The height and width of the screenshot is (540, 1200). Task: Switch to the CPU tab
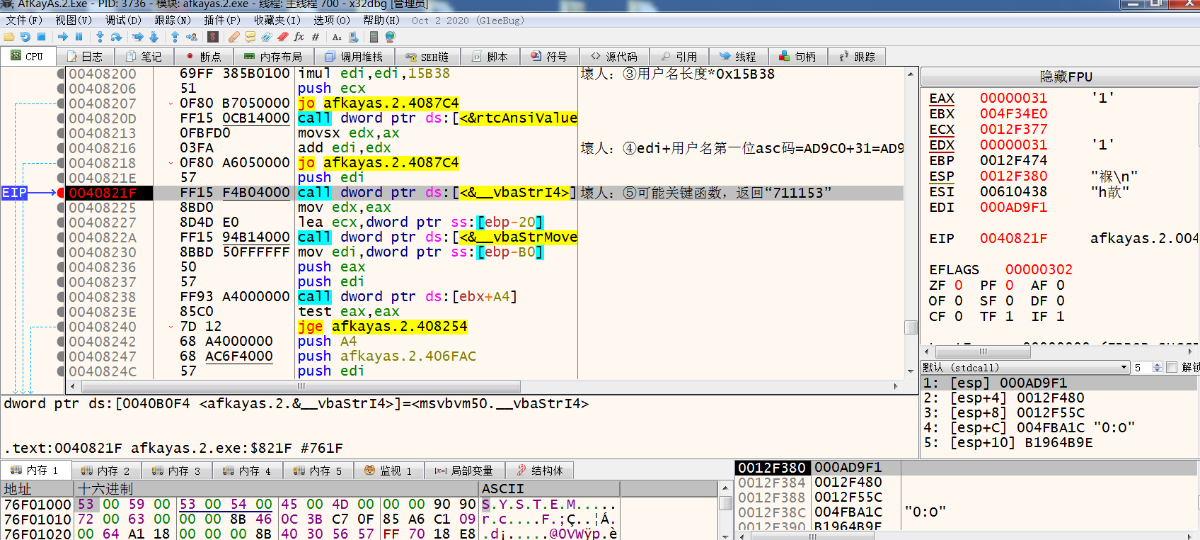pos(28,56)
